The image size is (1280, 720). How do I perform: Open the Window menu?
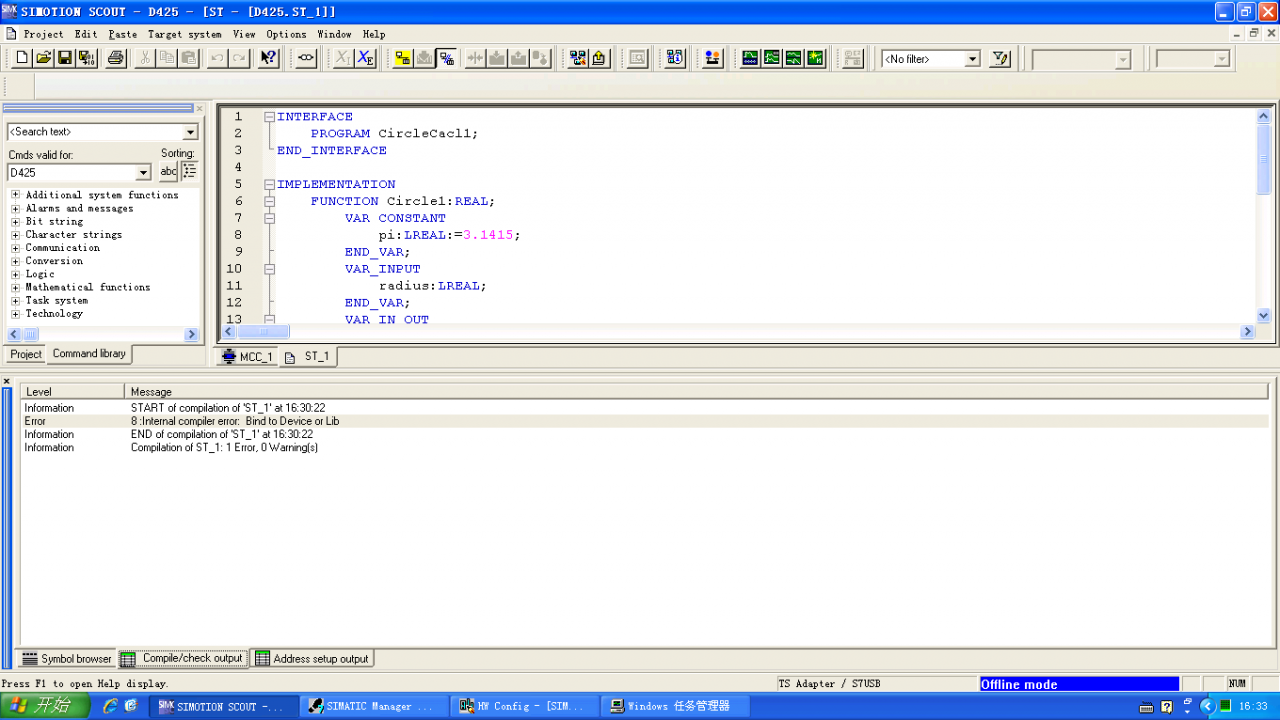tap(334, 34)
